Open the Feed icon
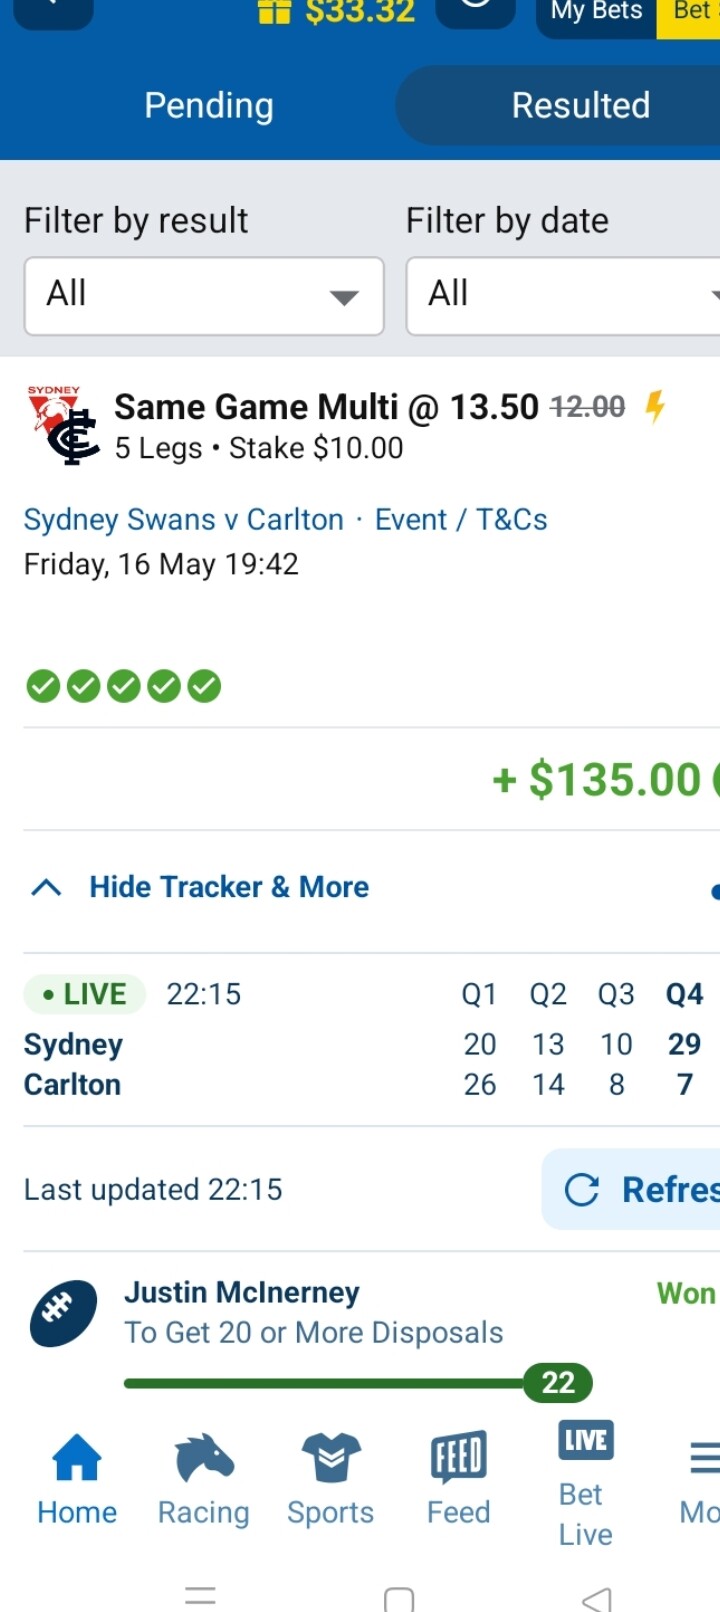Viewport: 720px width, 1612px height. tap(458, 1458)
